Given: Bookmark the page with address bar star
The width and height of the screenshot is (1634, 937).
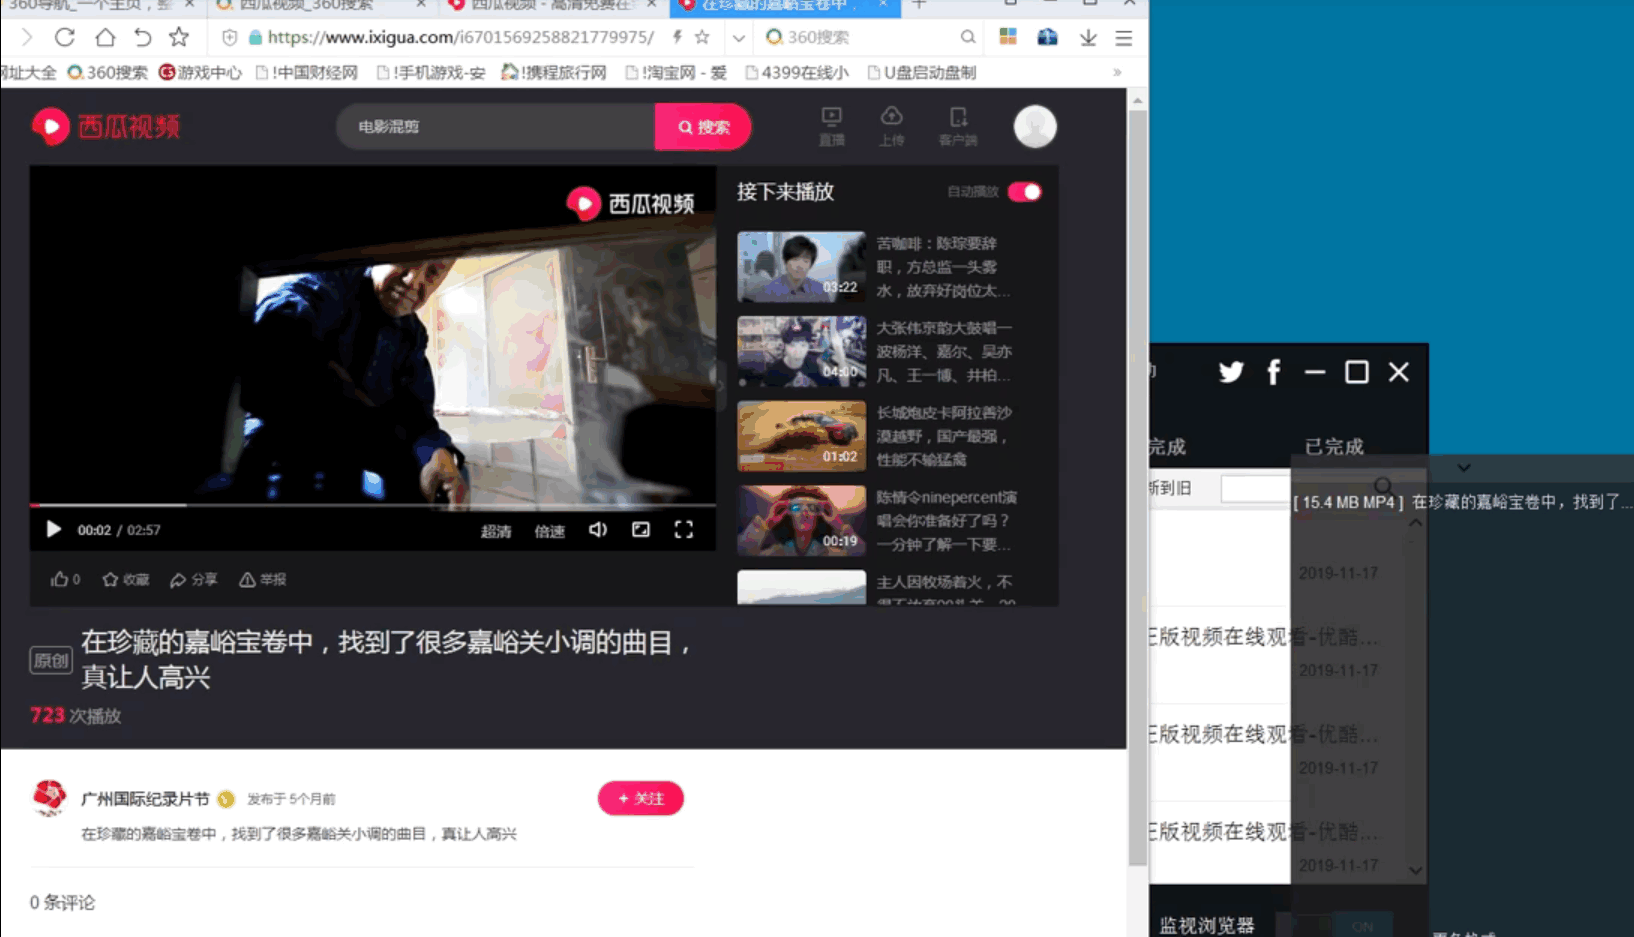Looking at the screenshot, I should tap(702, 37).
